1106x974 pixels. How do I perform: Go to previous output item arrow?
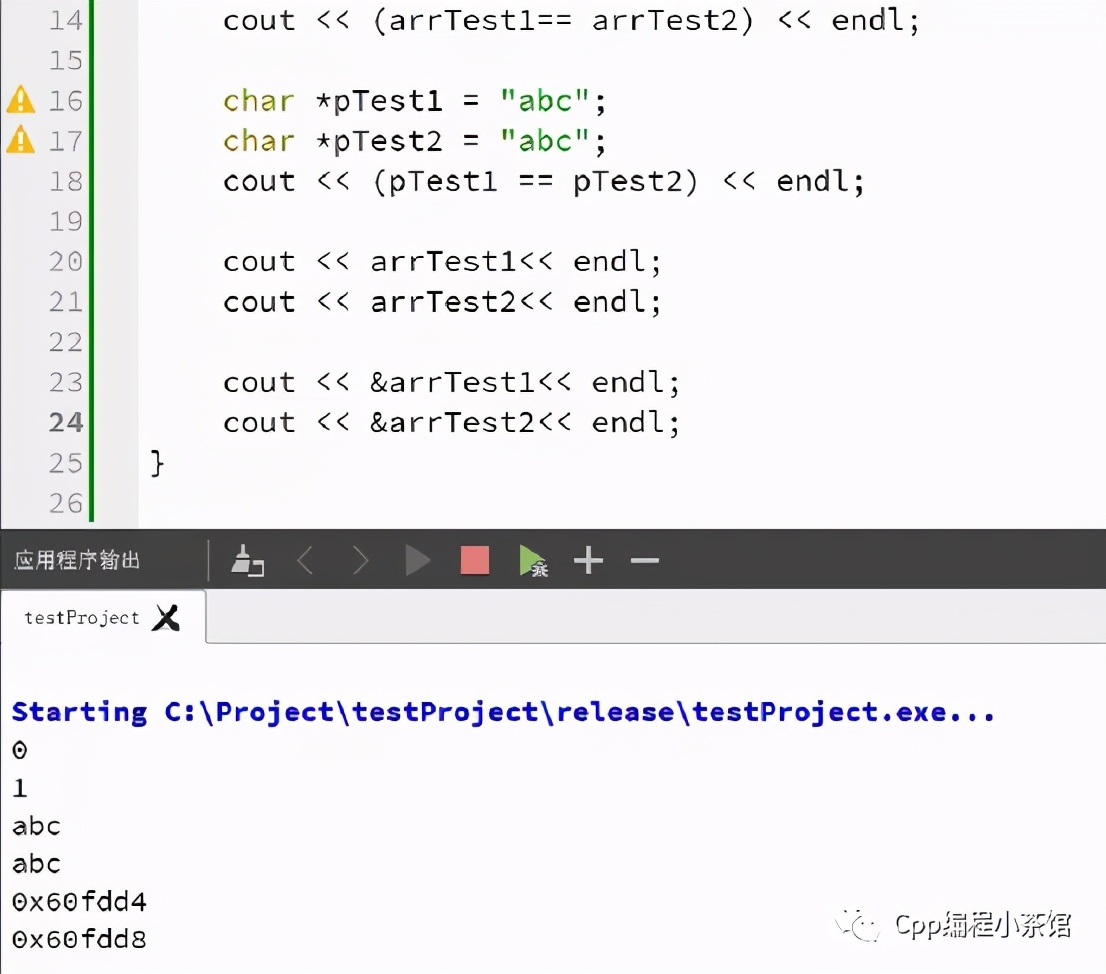[305, 561]
